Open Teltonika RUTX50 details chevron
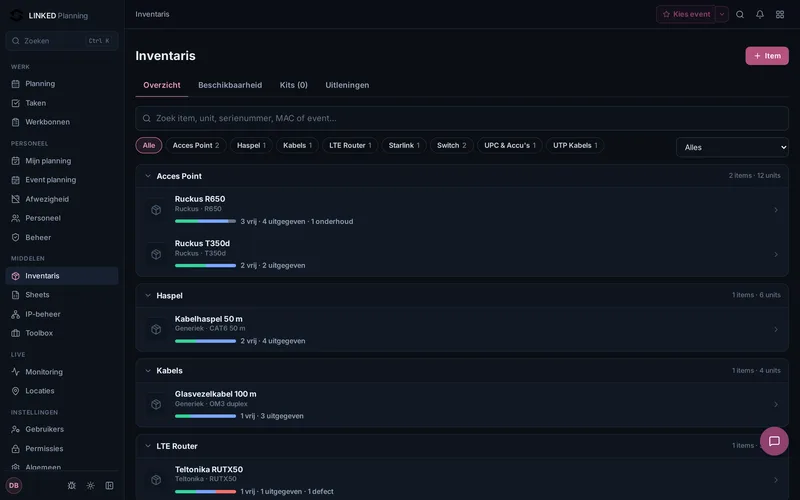The image size is (800, 500). pyautogui.click(x=776, y=480)
